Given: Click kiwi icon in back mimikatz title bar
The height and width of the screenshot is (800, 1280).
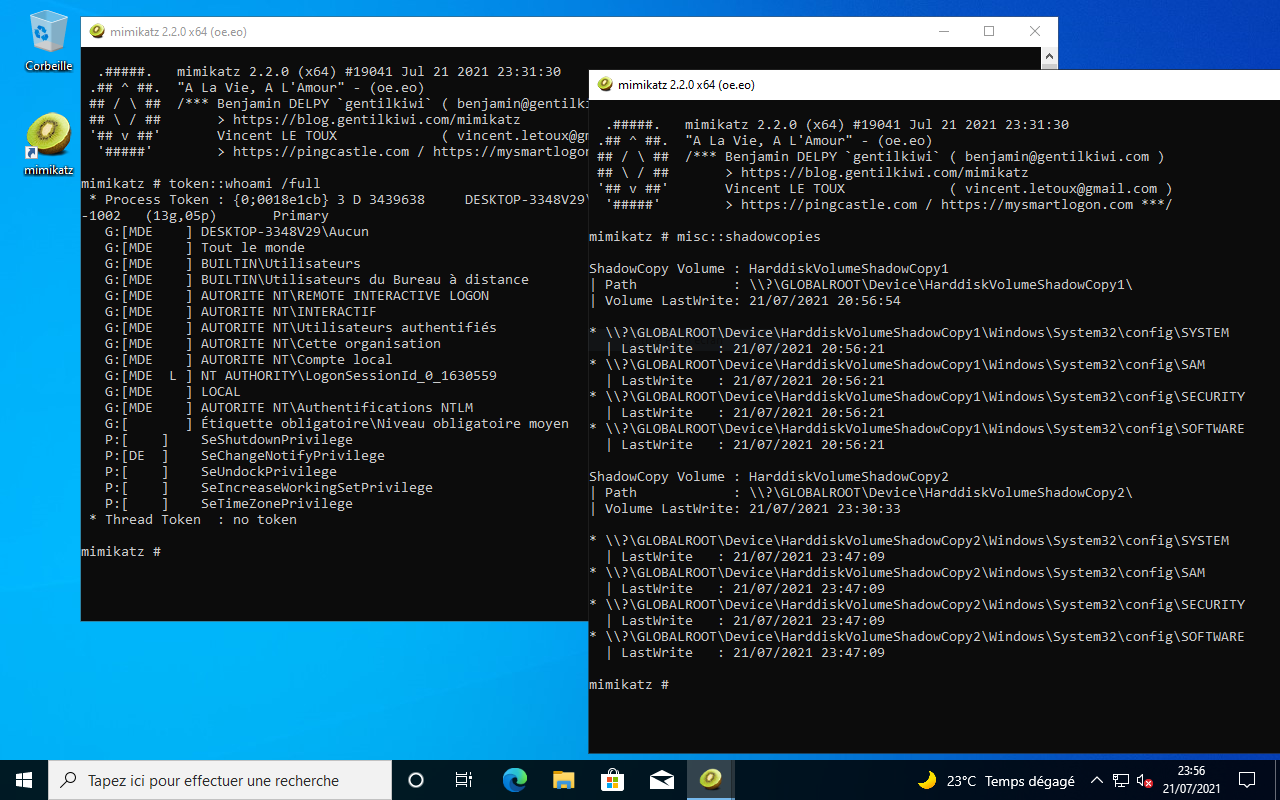Looking at the screenshot, I should coord(97,31).
